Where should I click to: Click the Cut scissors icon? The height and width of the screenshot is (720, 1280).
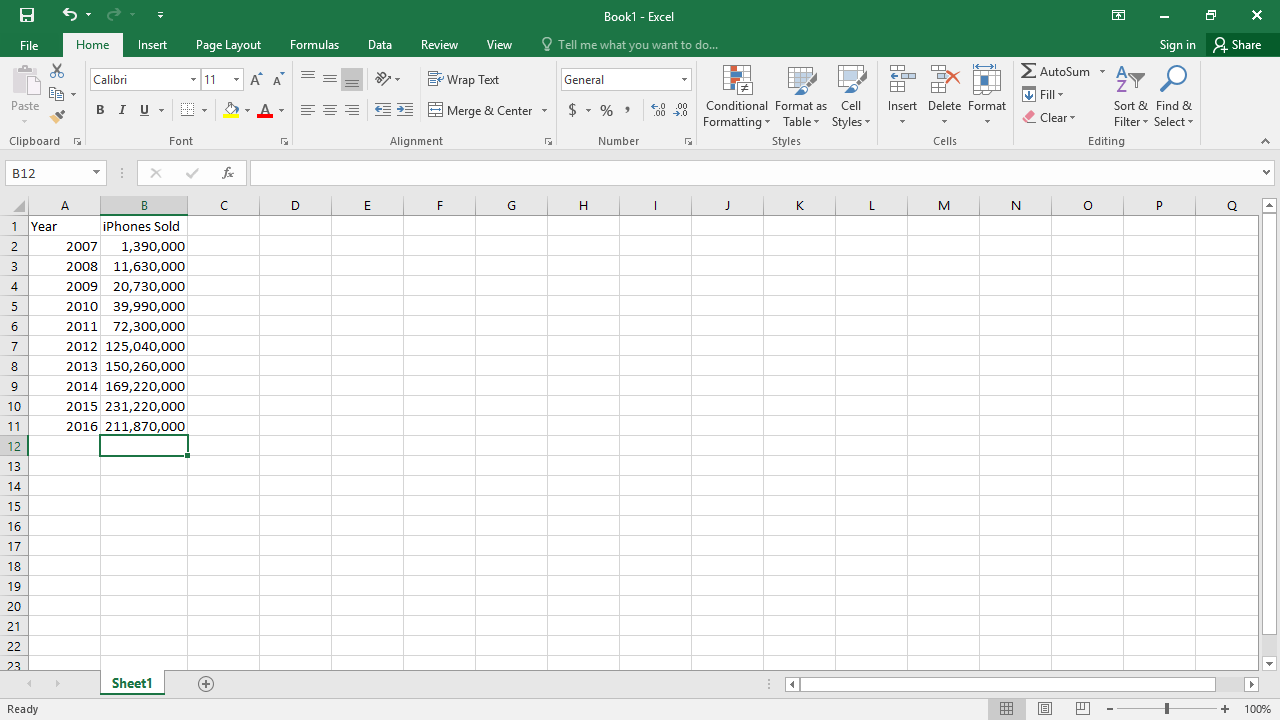pos(57,71)
